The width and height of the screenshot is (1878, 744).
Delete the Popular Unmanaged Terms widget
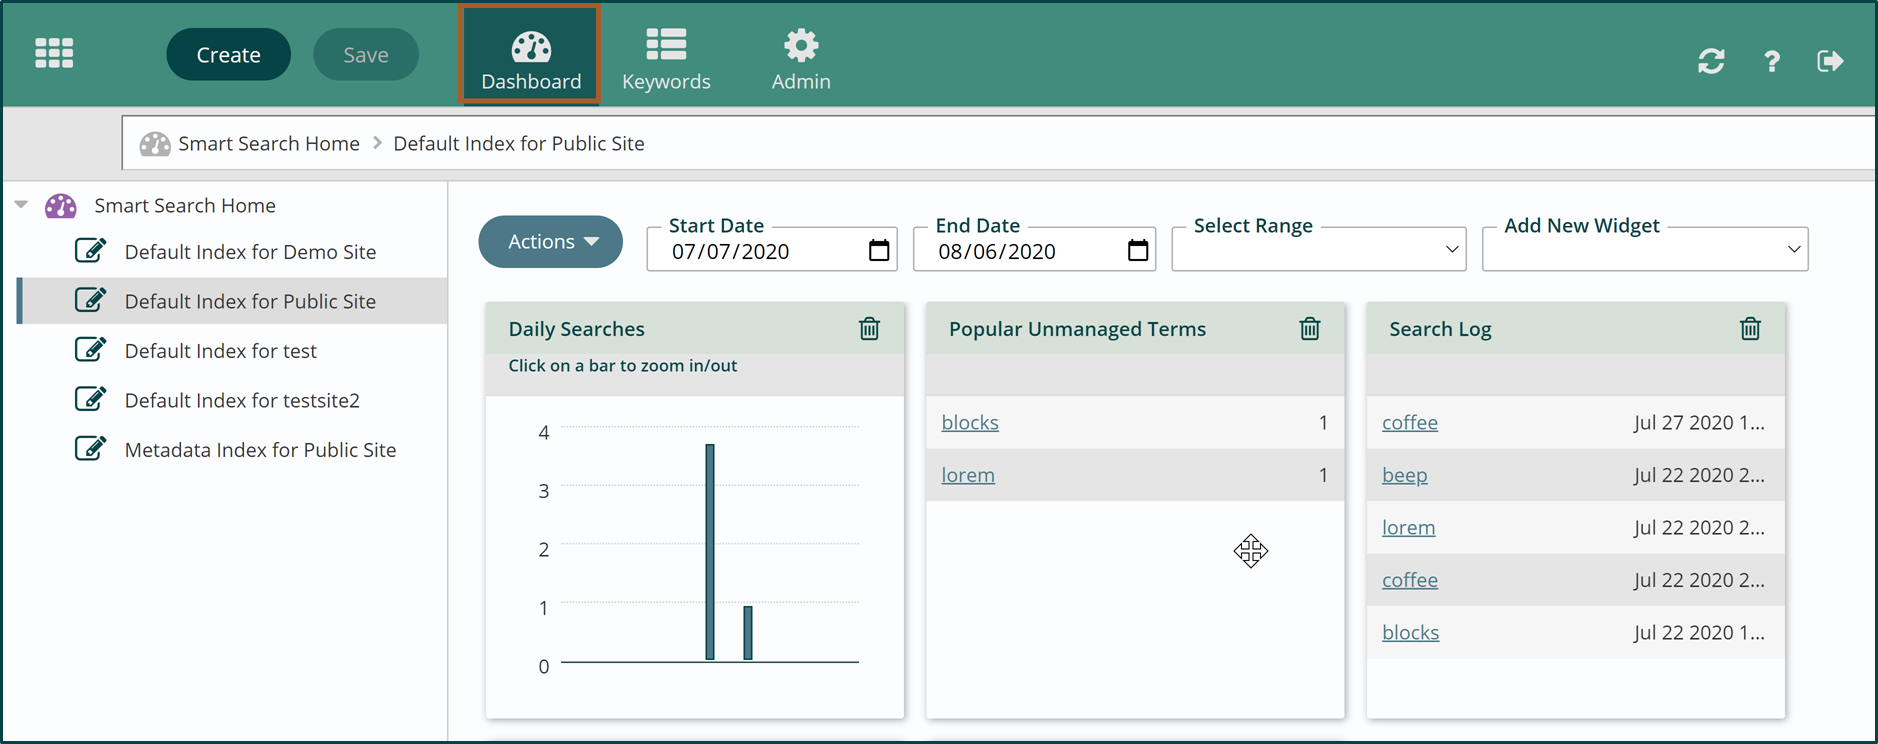[x=1310, y=328]
